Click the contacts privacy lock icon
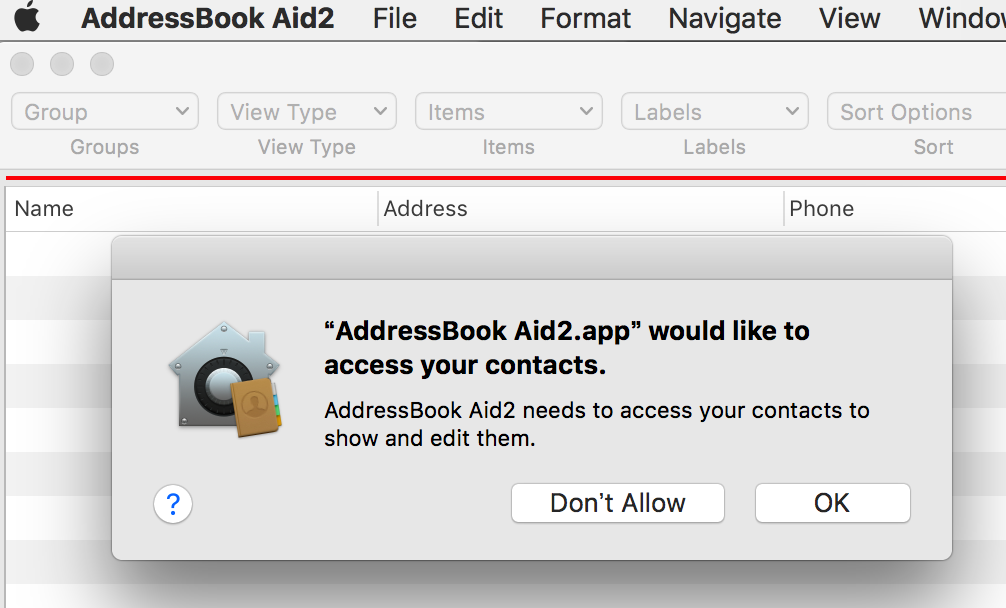Screen dimensions: 1006x608 (x=225, y=379)
